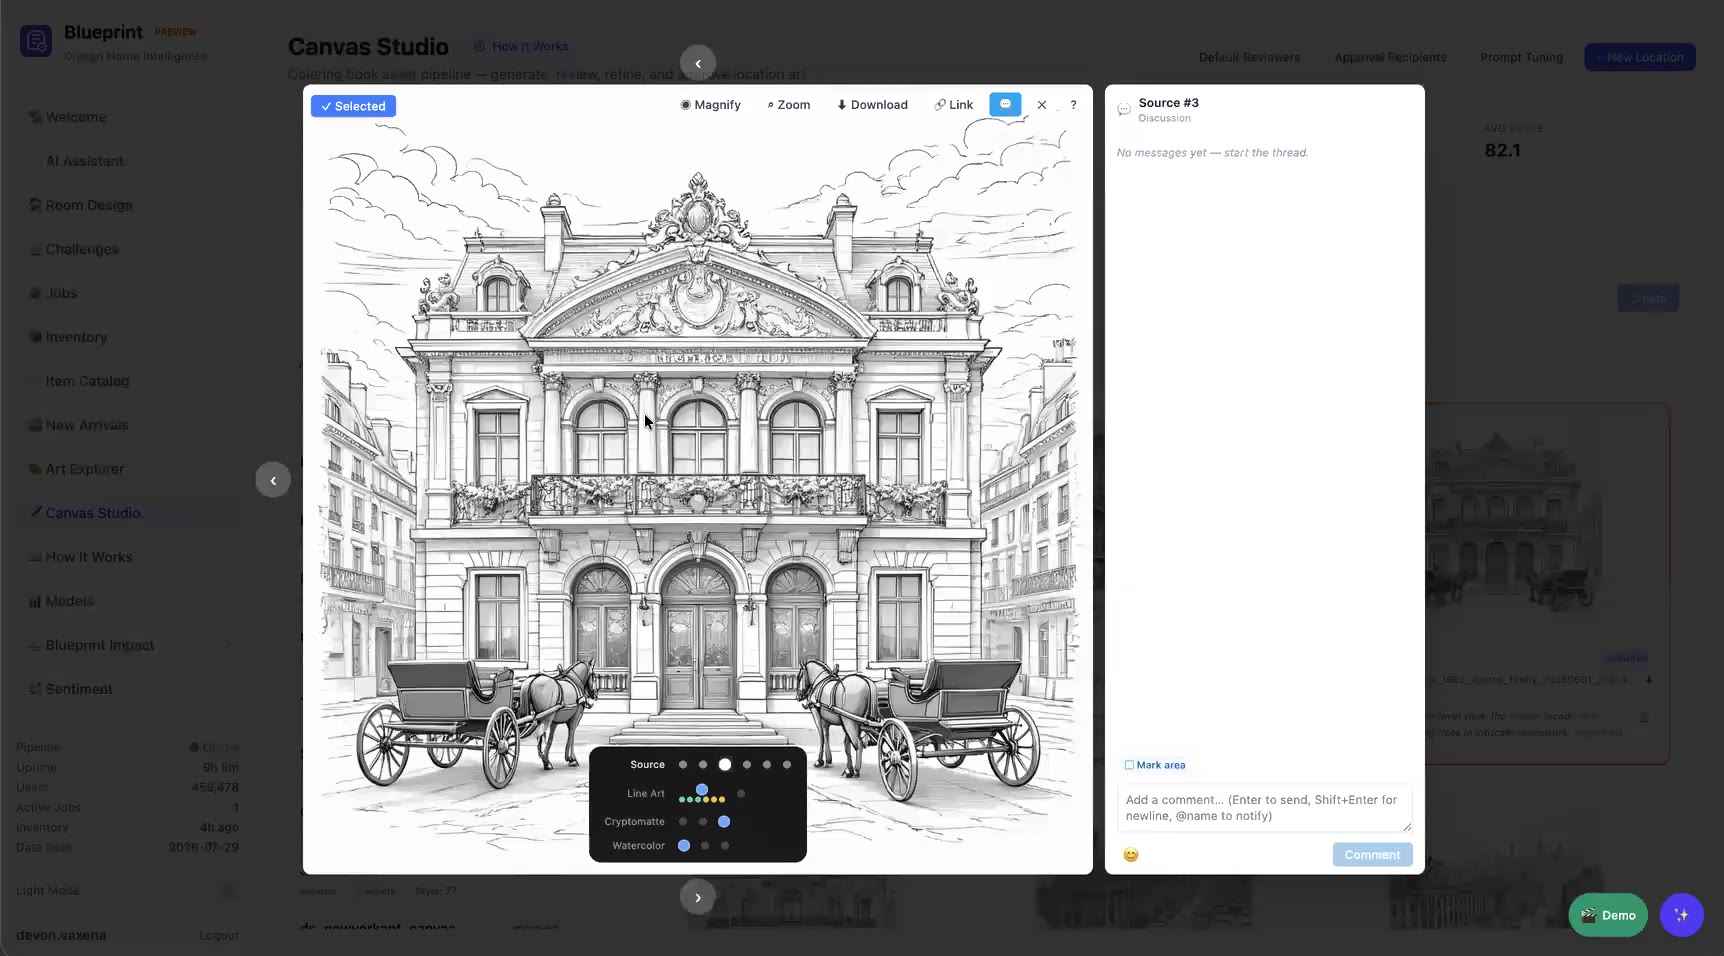Copy the image Link

[953, 105]
